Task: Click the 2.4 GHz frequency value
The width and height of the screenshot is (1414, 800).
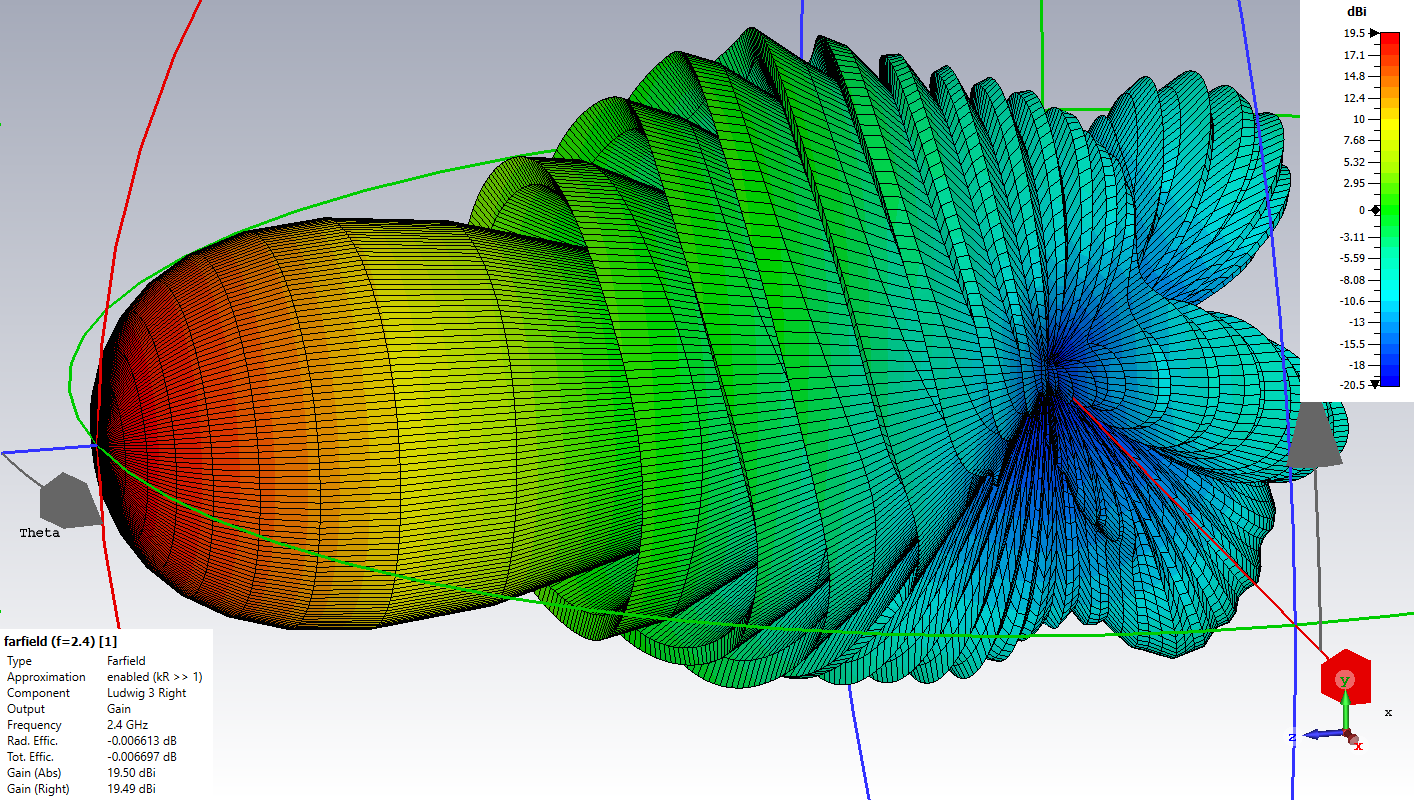Action: [x=128, y=725]
